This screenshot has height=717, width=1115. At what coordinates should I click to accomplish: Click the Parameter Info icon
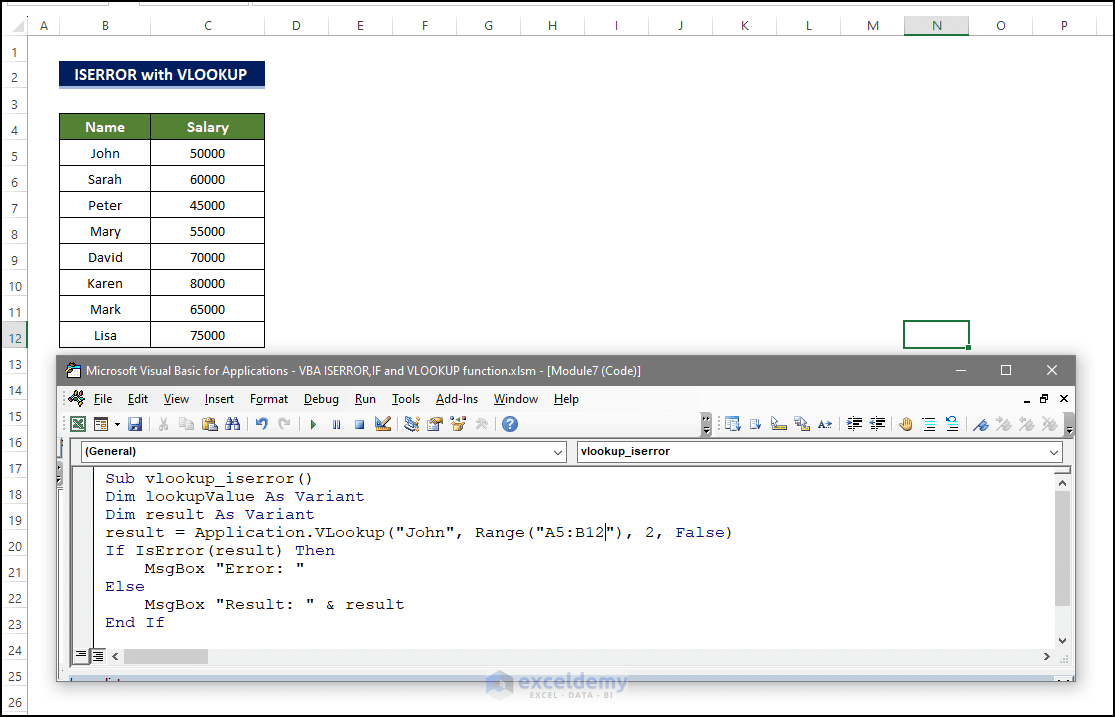point(801,425)
